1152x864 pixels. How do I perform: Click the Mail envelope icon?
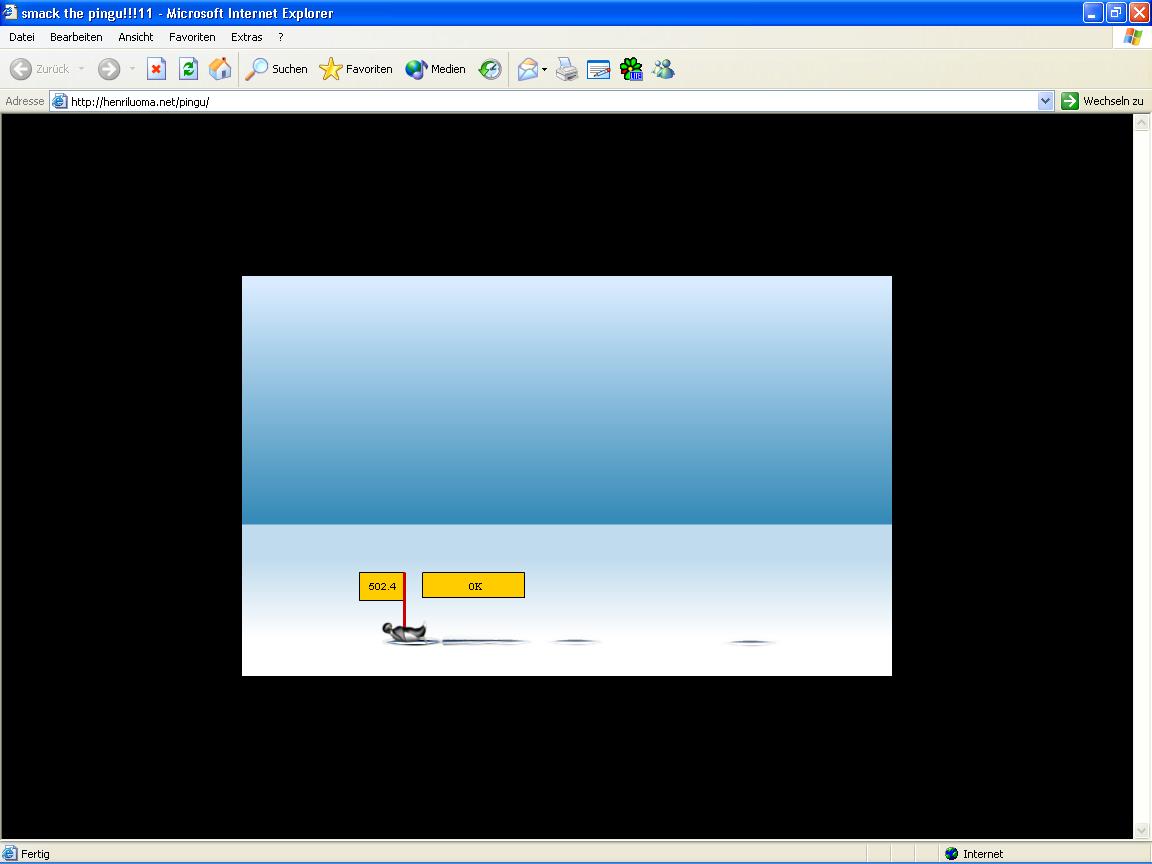pyautogui.click(x=527, y=69)
